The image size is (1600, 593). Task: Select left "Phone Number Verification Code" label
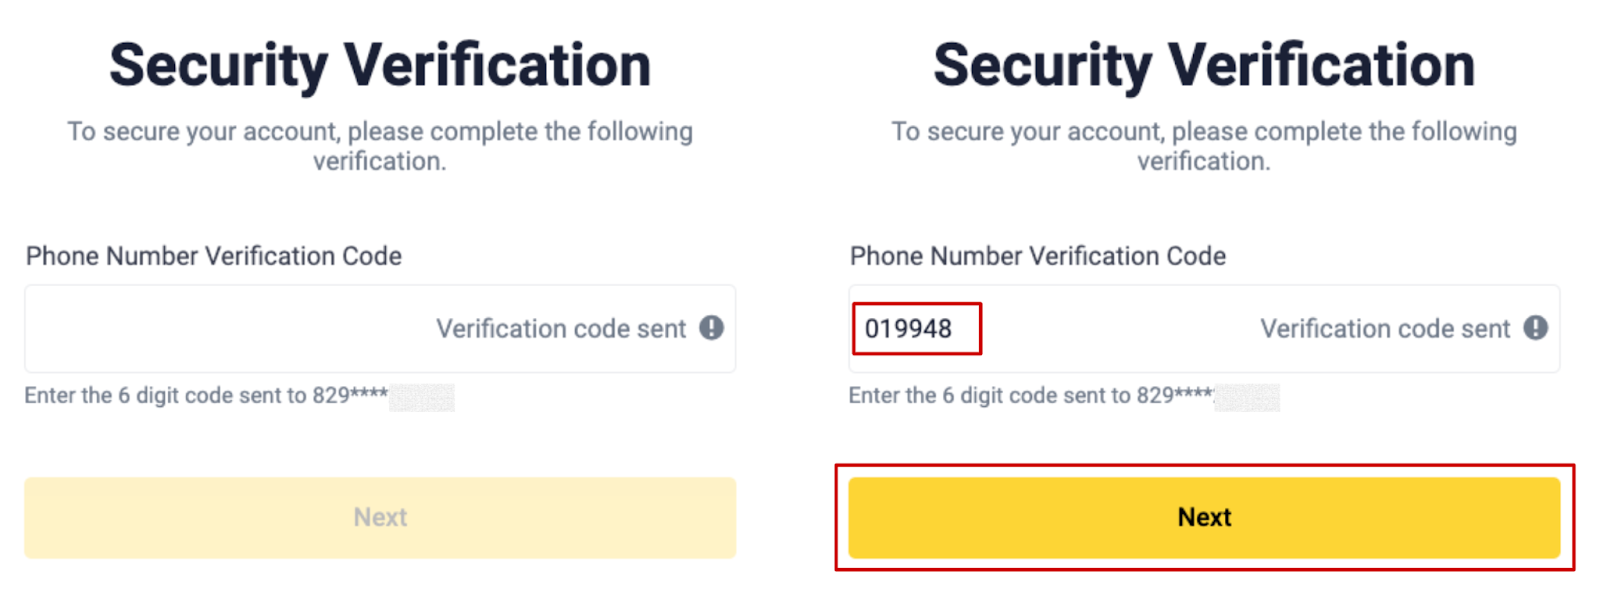pyautogui.click(x=214, y=256)
